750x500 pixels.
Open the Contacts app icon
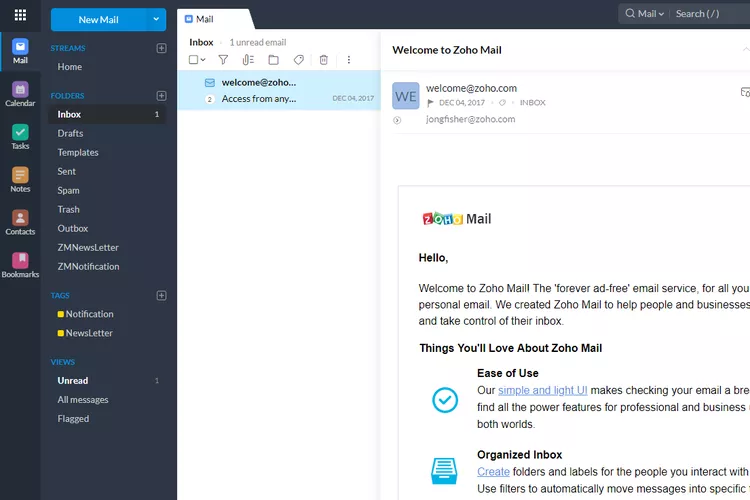[20, 222]
